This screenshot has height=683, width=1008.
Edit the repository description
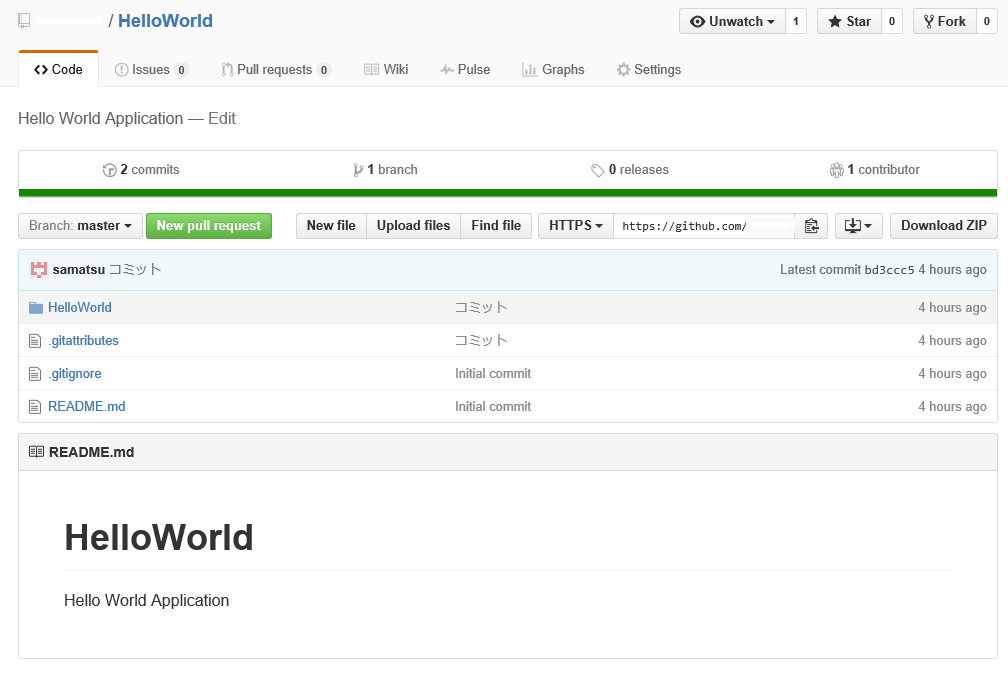coord(222,118)
